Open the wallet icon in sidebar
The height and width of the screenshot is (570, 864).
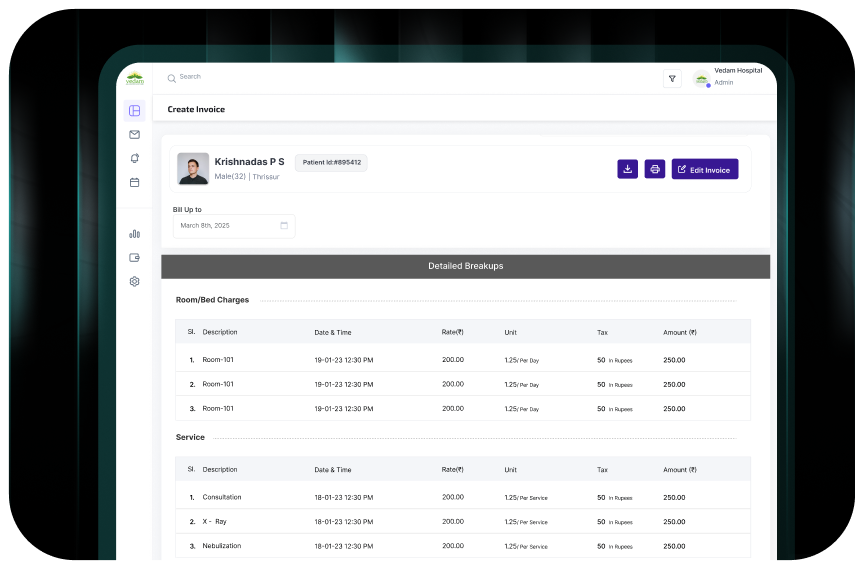coord(134,257)
